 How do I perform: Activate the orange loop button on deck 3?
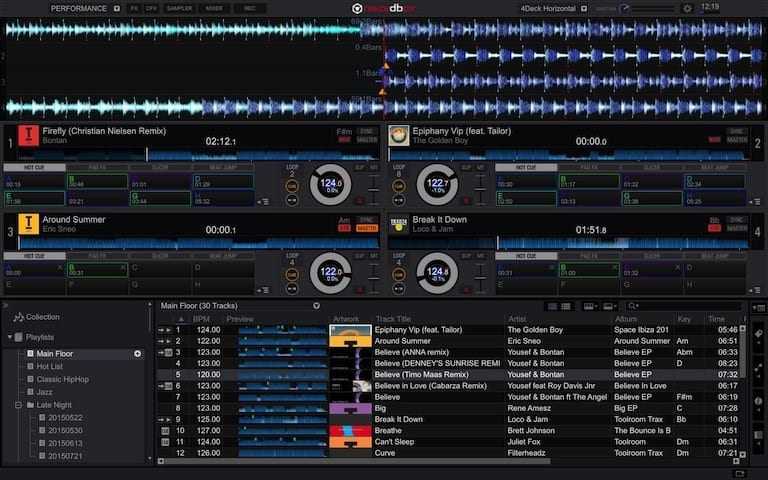[x=292, y=275]
